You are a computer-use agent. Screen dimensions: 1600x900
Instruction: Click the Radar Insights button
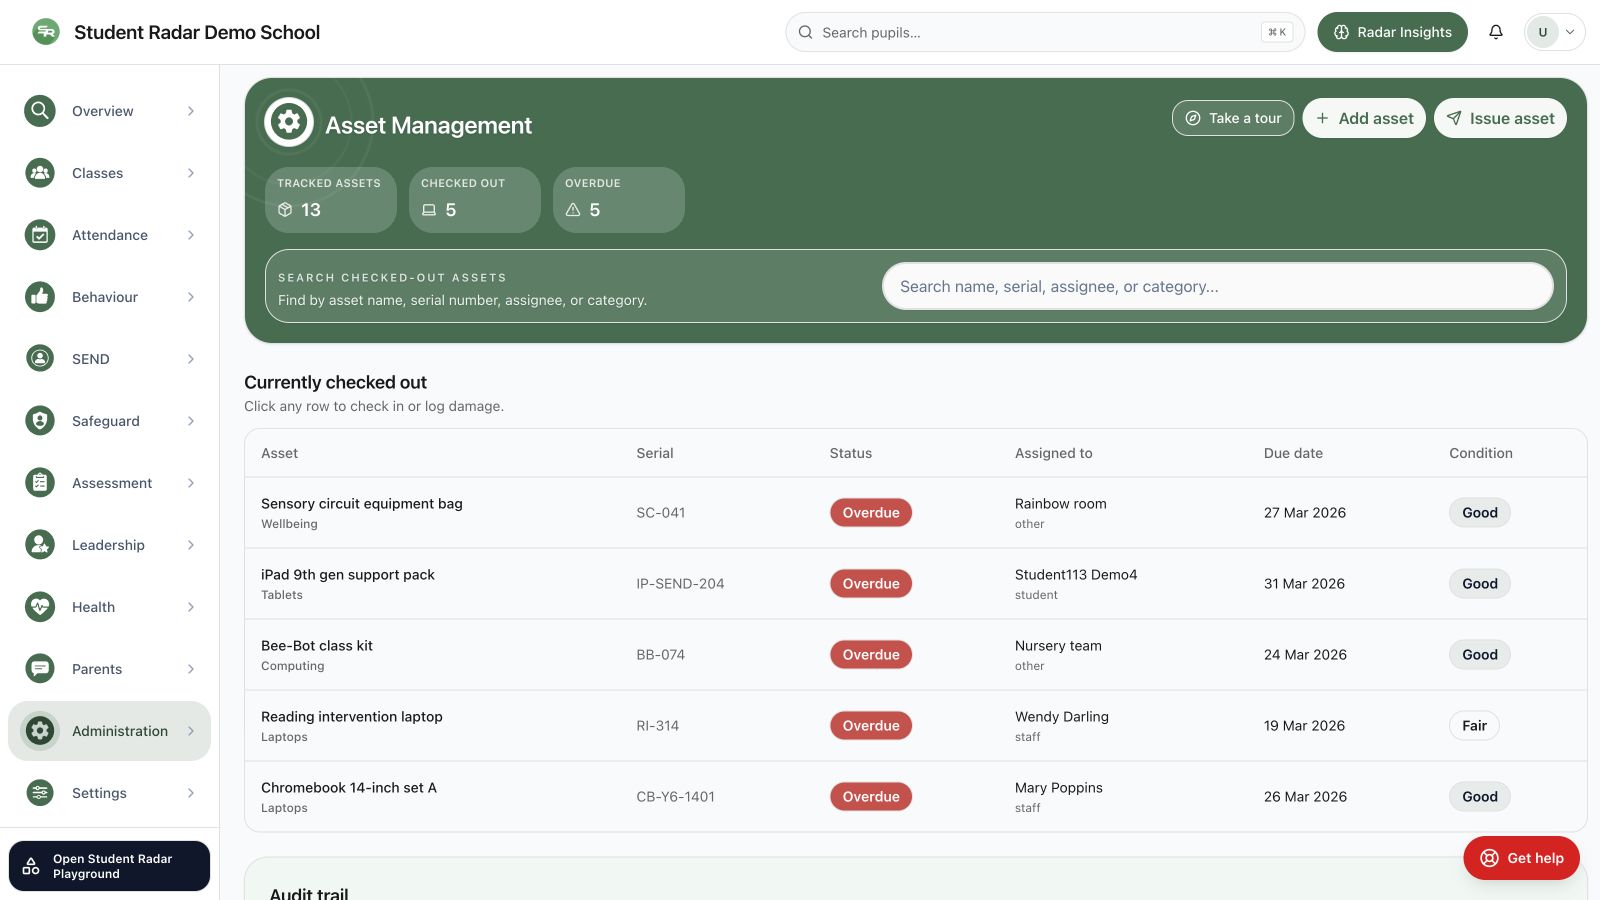coord(1392,32)
